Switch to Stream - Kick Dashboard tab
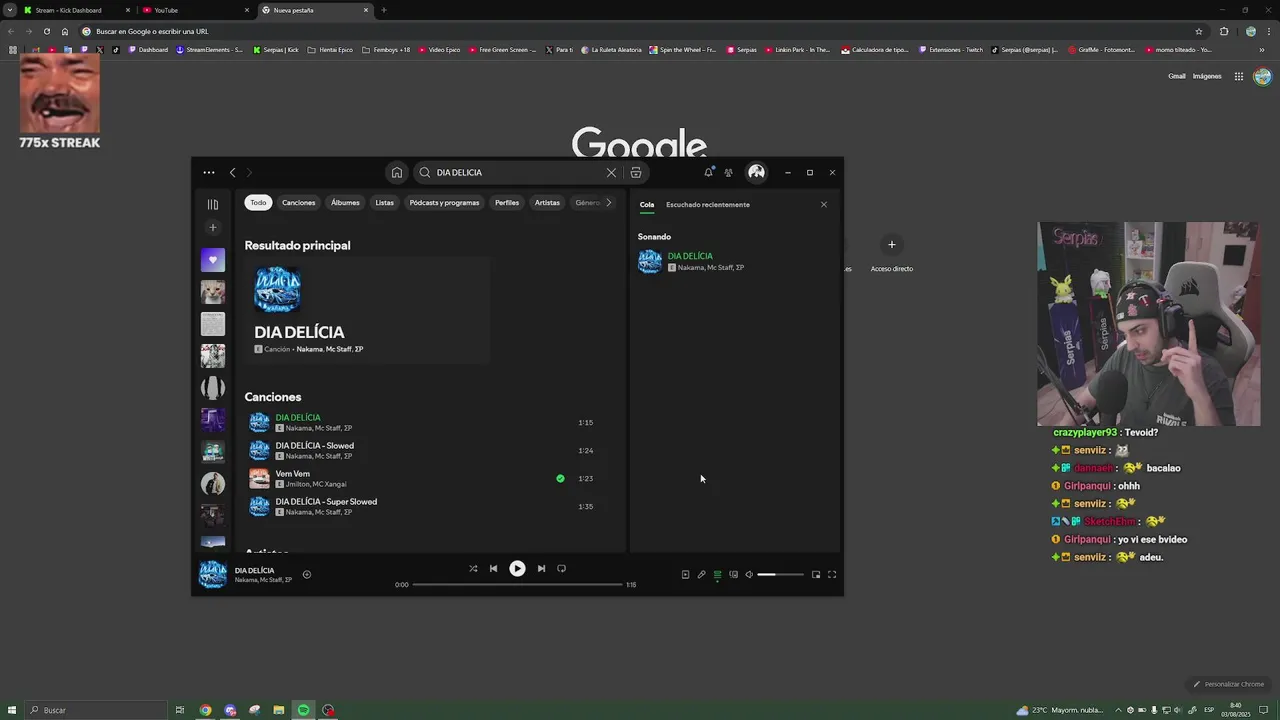This screenshot has width=1280, height=720. click(77, 10)
